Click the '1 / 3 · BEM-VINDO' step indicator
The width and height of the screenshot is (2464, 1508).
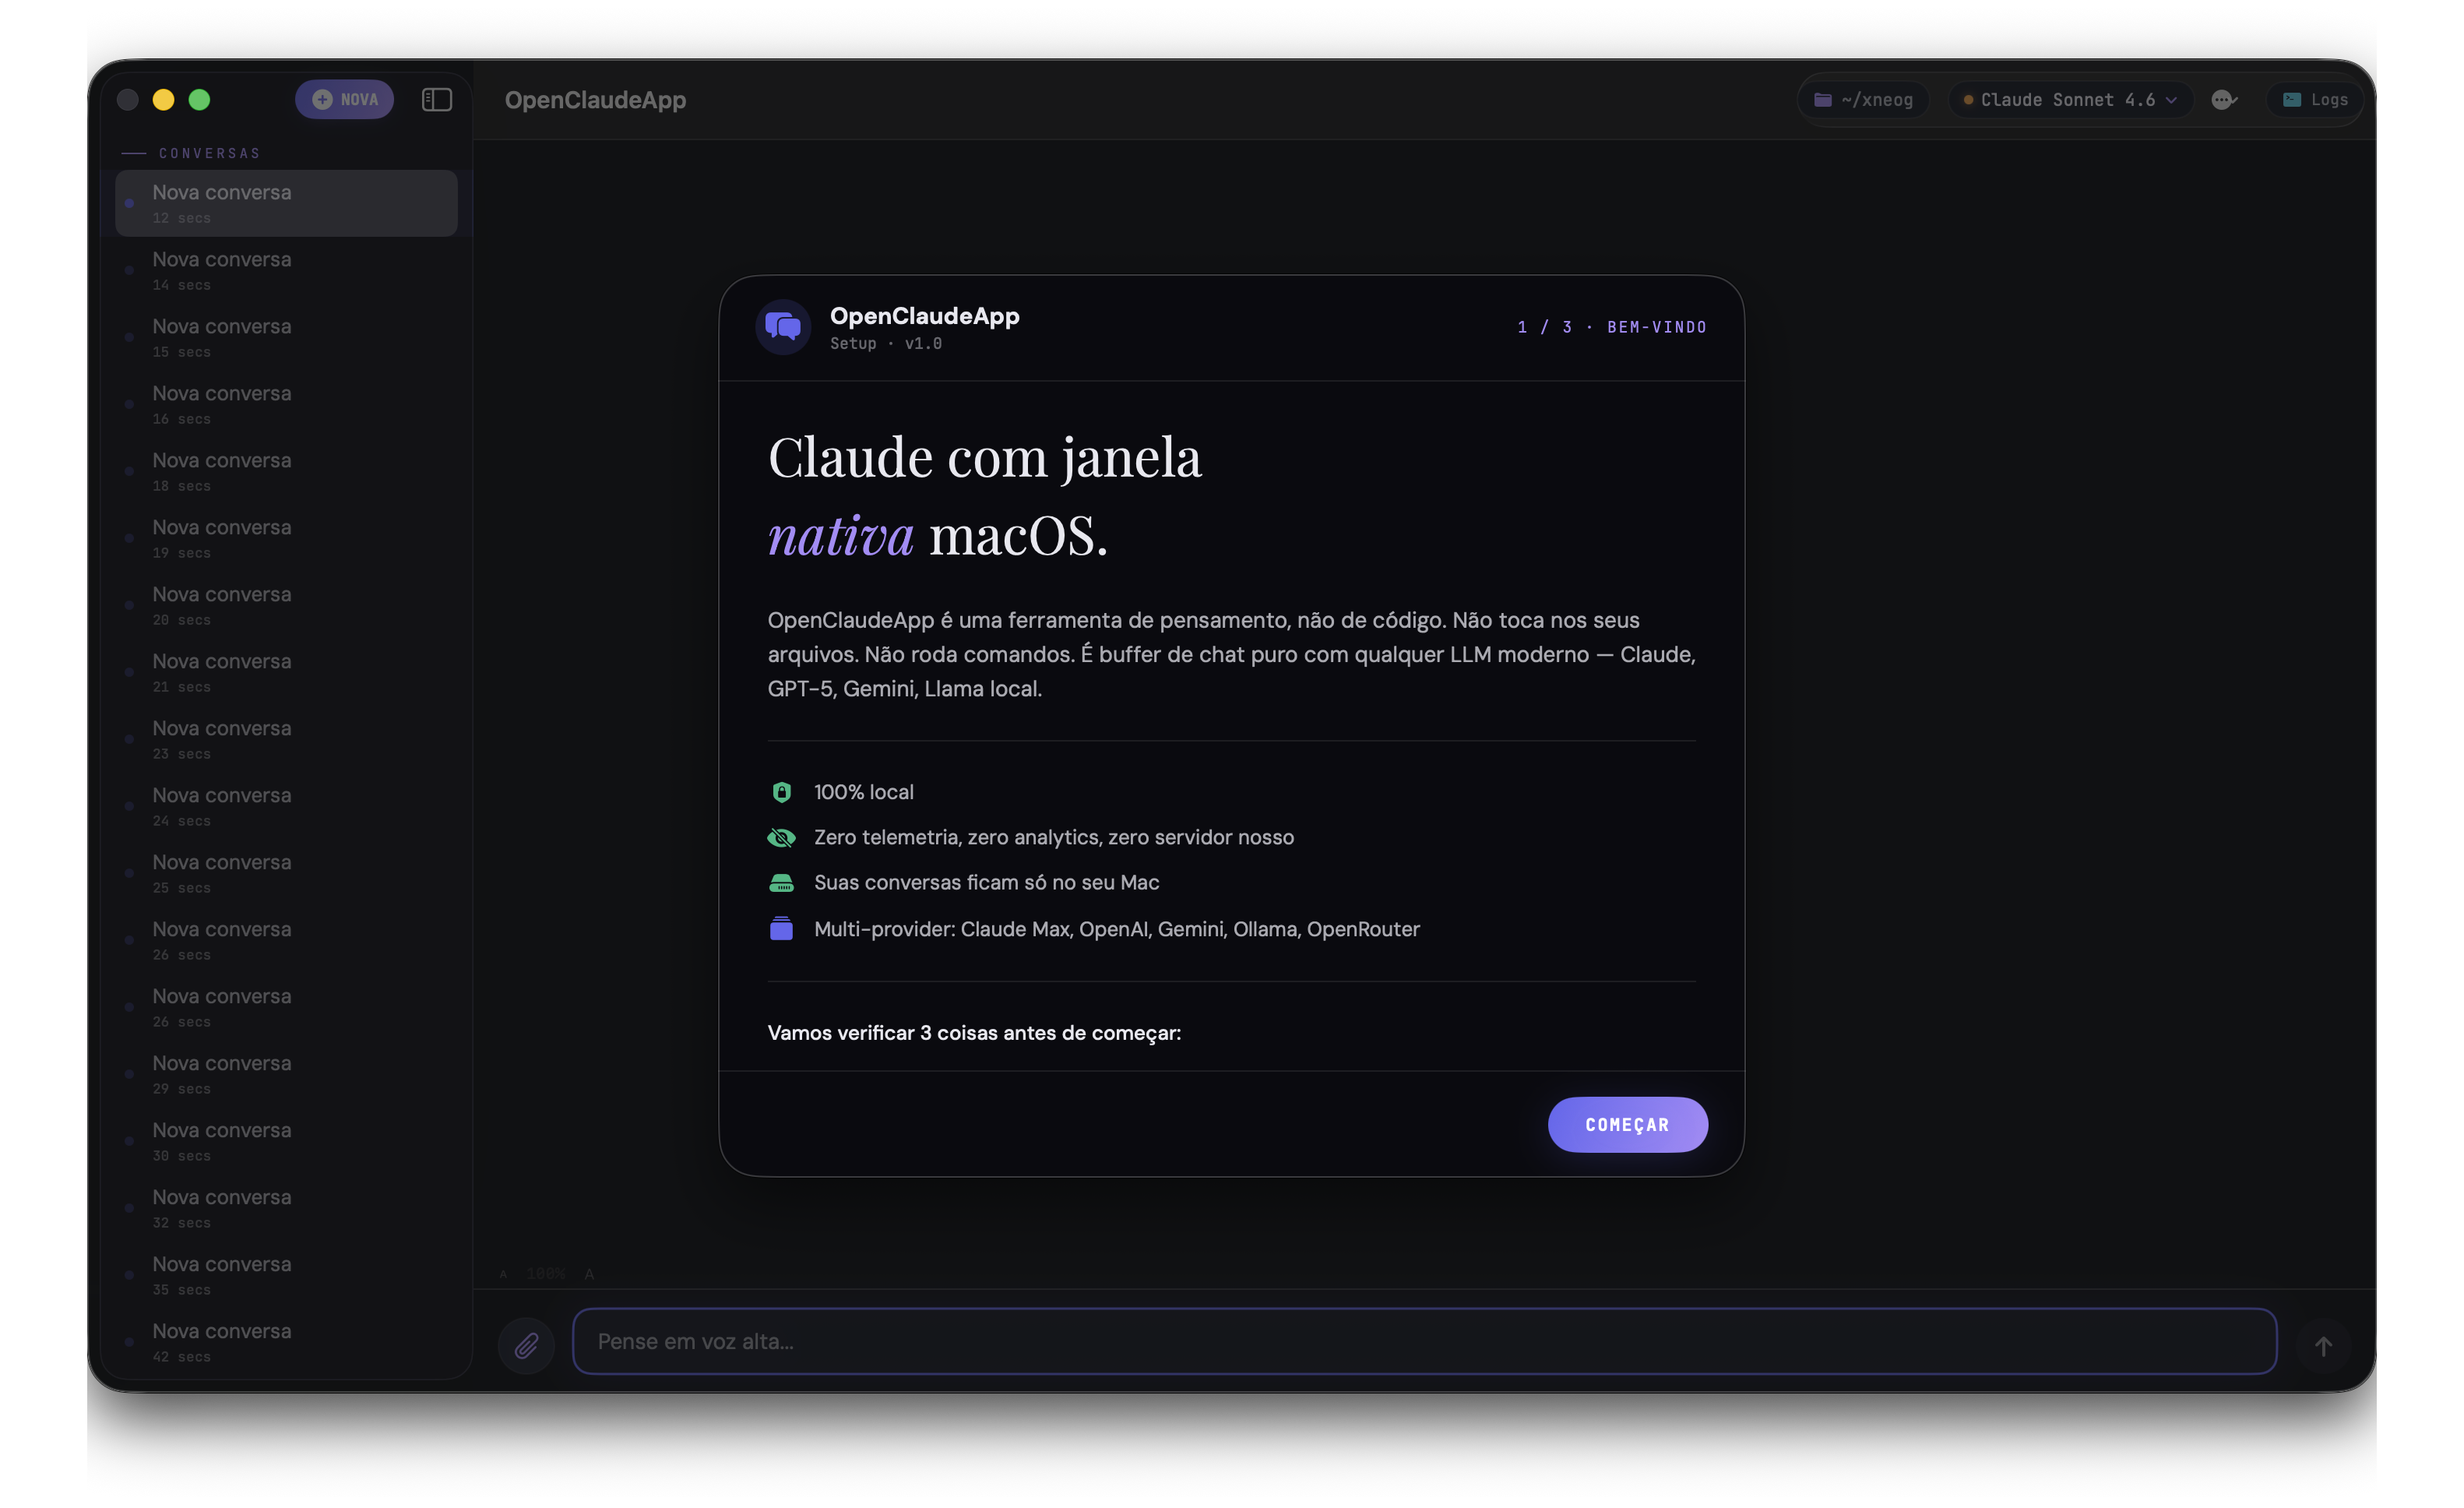click(x=1611, y=327)
